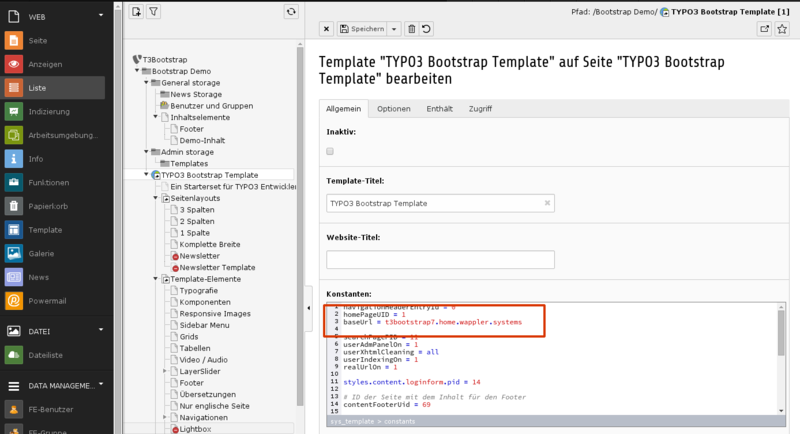Select Komplette Breite page in tree
The width and height of the screenshot is (800, 434).
210,244
